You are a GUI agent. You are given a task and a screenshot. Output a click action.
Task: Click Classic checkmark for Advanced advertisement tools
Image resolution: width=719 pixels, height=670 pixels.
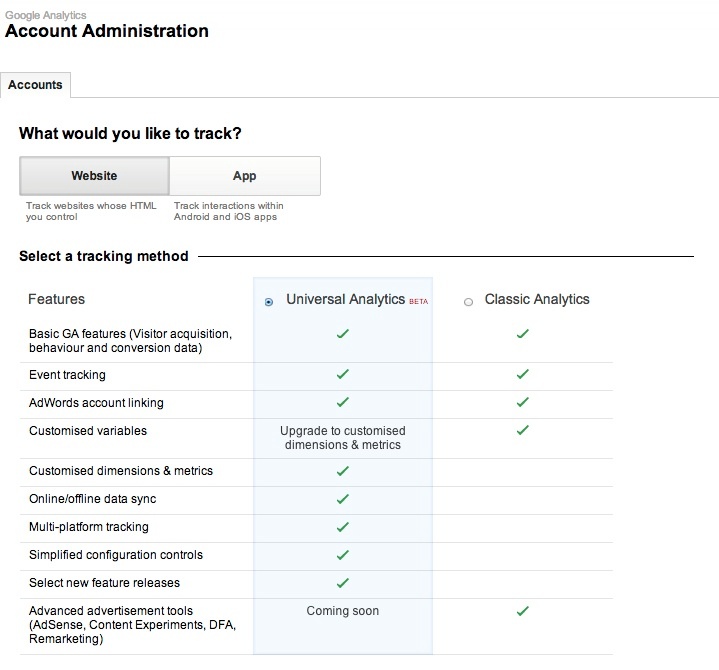click(523, 611)
